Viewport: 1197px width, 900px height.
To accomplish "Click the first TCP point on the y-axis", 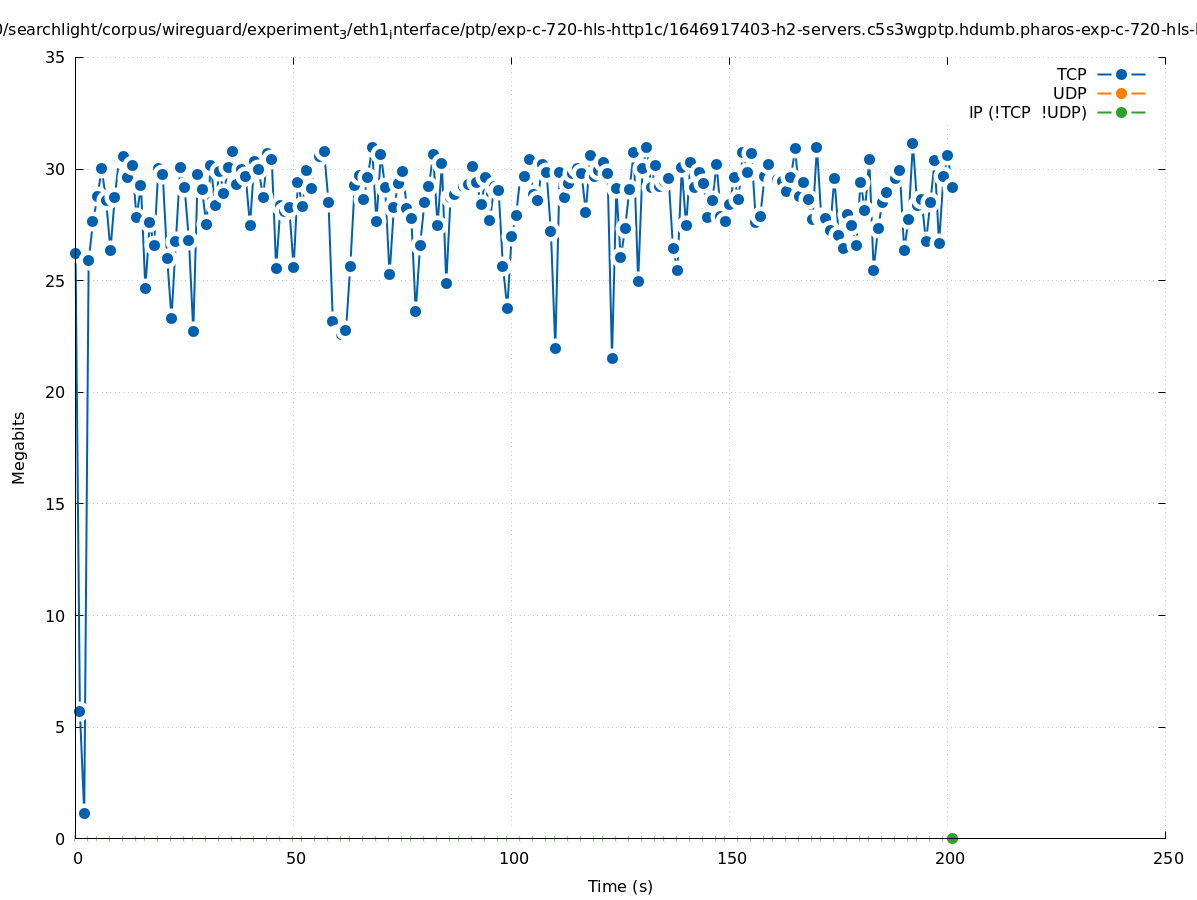I will click(x=75, y=253).
